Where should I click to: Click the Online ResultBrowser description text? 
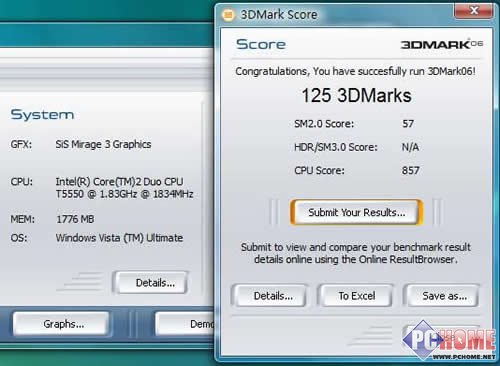(356, 253)
